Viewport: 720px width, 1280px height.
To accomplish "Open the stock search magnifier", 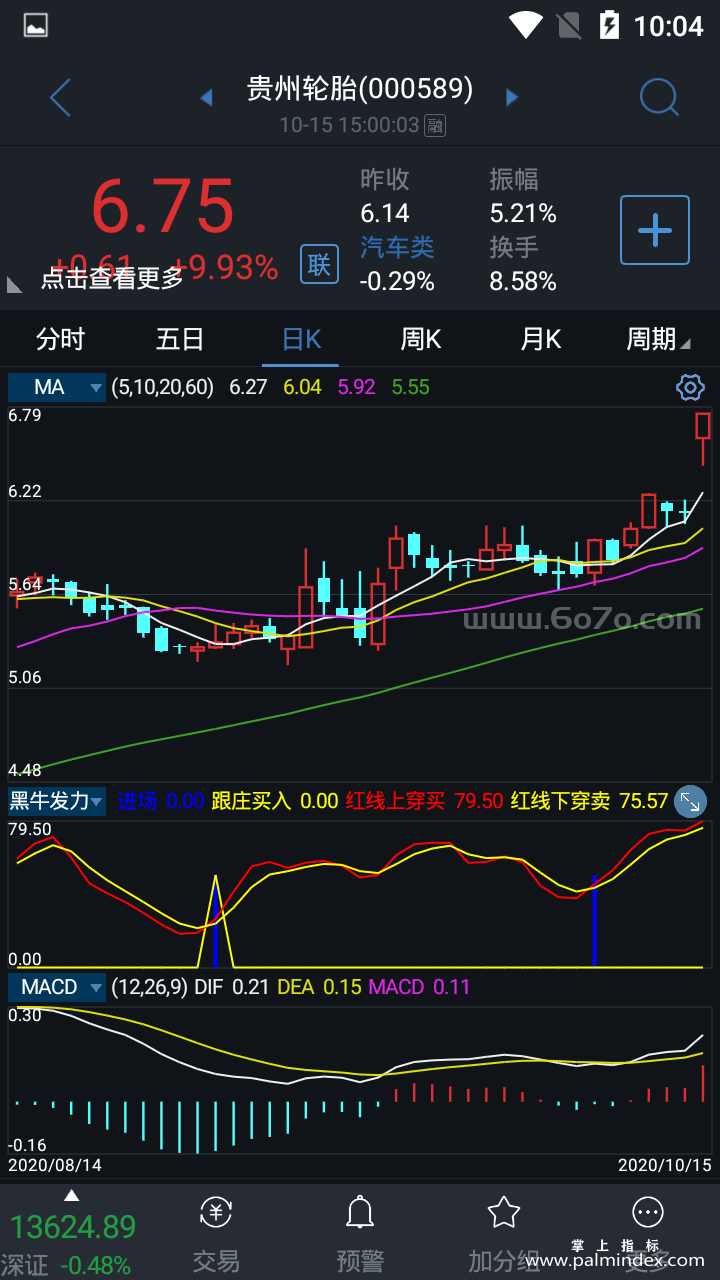I will point(659,97).
